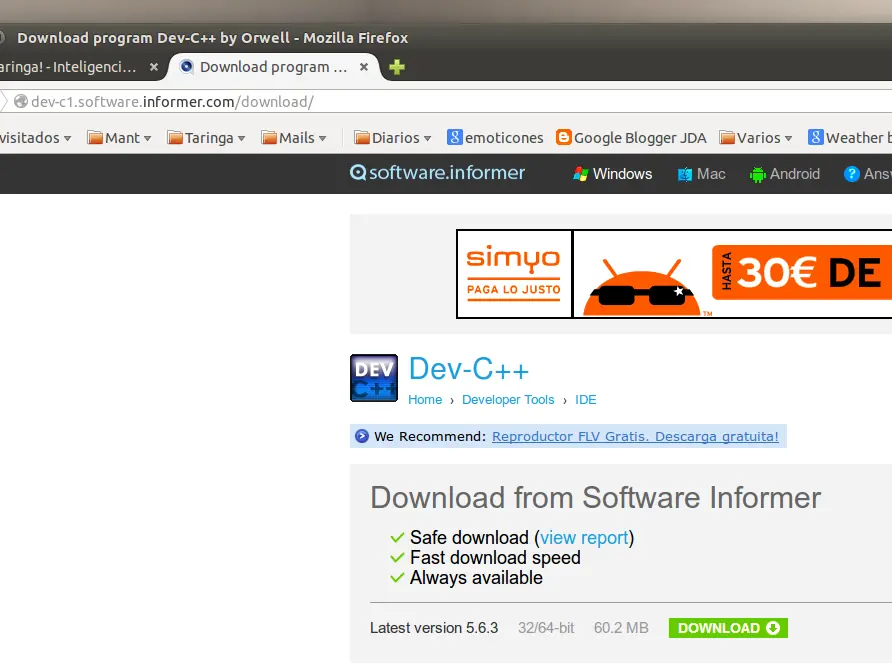
Task: Open the Windows section
Action: pos(613,174)
